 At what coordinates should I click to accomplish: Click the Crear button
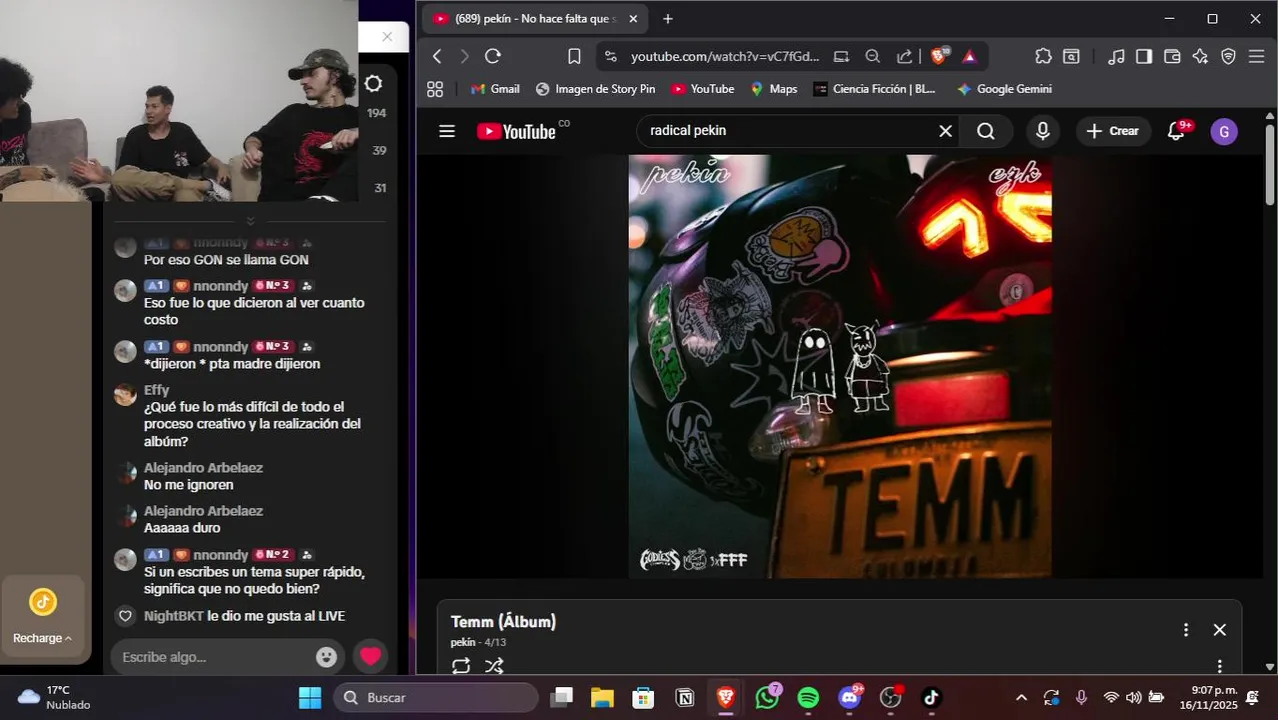pyautogui.click(x=1113, y=131)
